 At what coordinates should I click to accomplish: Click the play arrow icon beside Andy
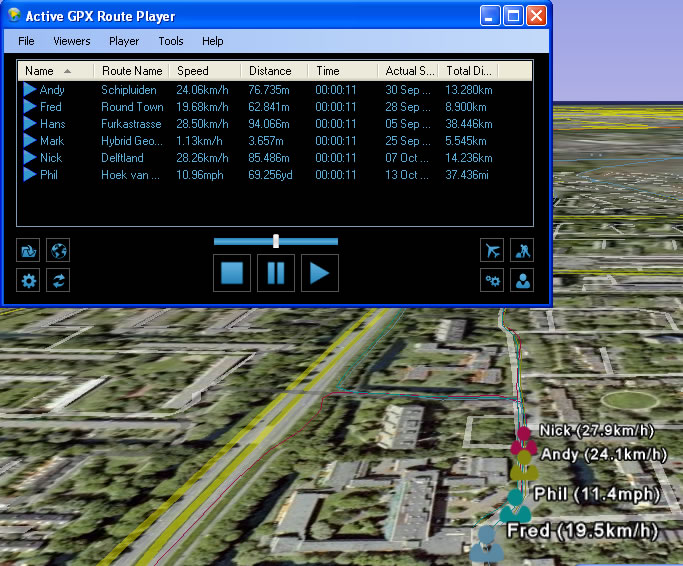(x=30, y=89)
